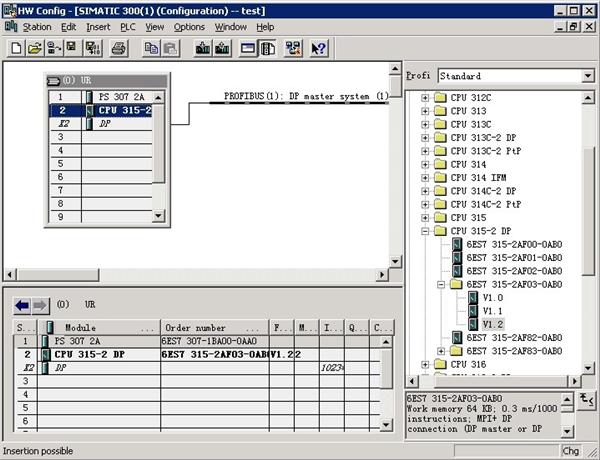Click the HW Config document icon in menu bar
Image resolution: width=600 pixels, height=460 pixels.
pos(11,27)
